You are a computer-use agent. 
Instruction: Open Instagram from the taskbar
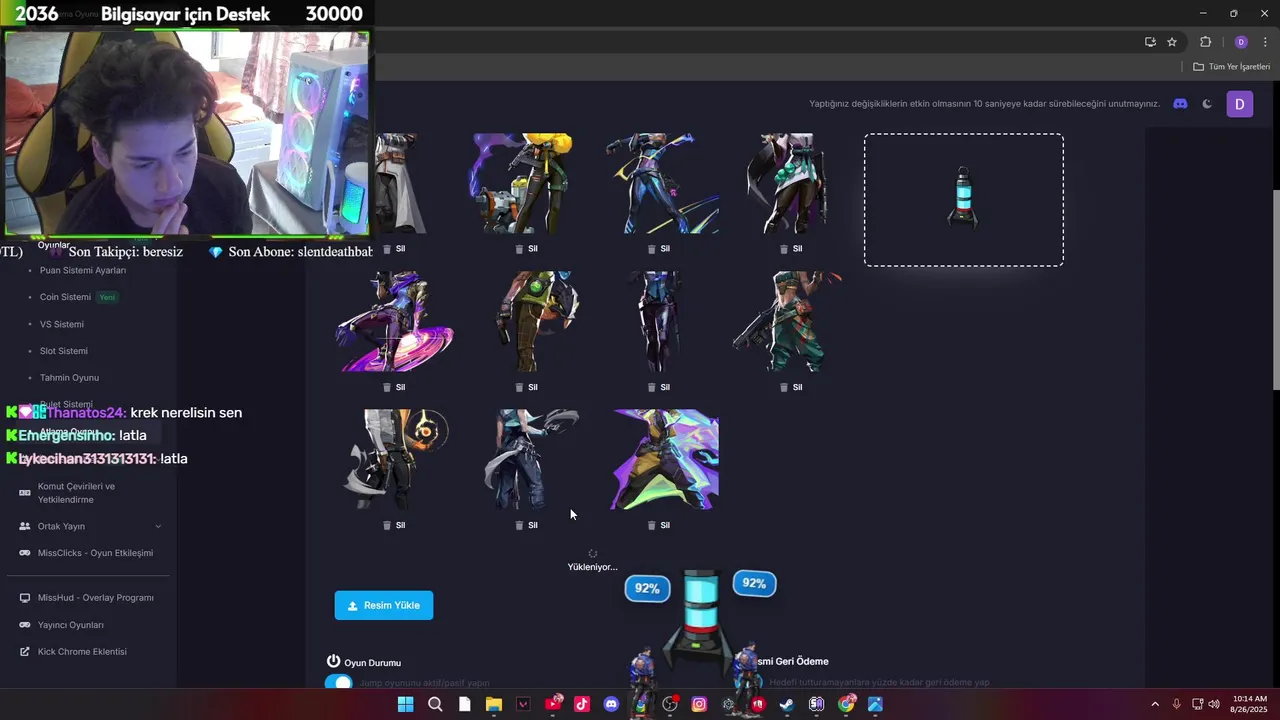(x=699, y=704)
